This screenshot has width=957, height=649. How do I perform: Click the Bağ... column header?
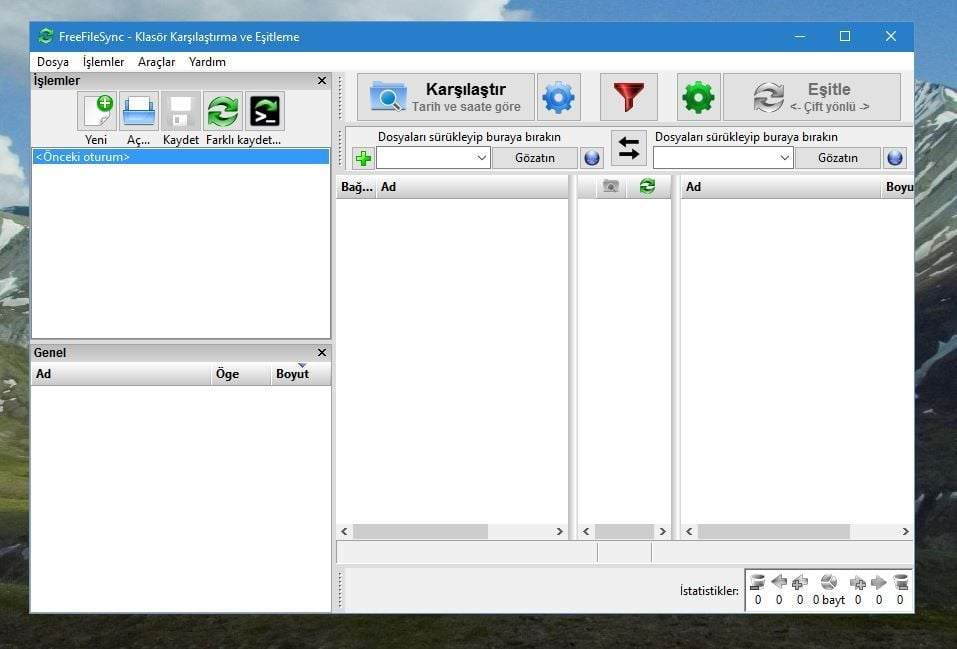pos(356,187)
